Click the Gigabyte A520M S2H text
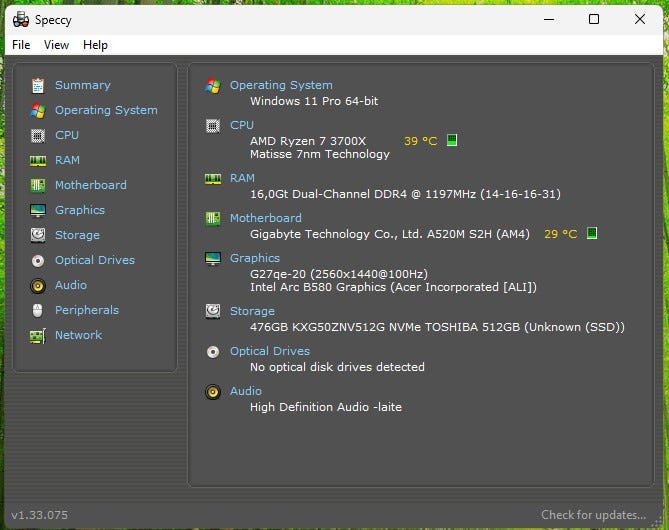 point(390,234)
